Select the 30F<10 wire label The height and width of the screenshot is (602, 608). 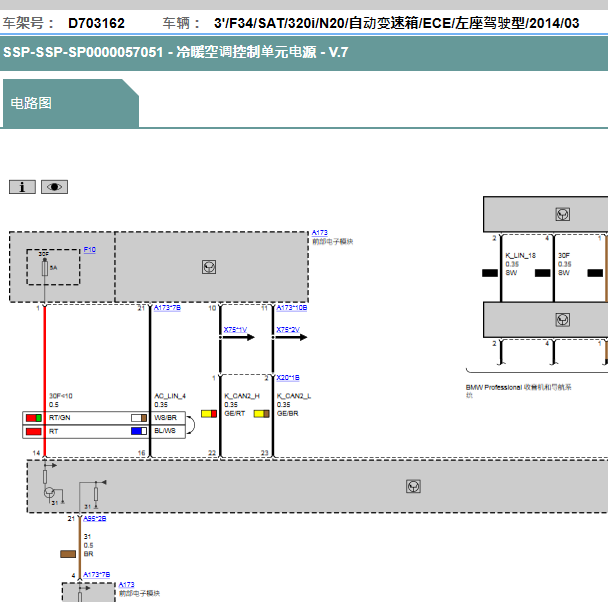pos(60,396)
